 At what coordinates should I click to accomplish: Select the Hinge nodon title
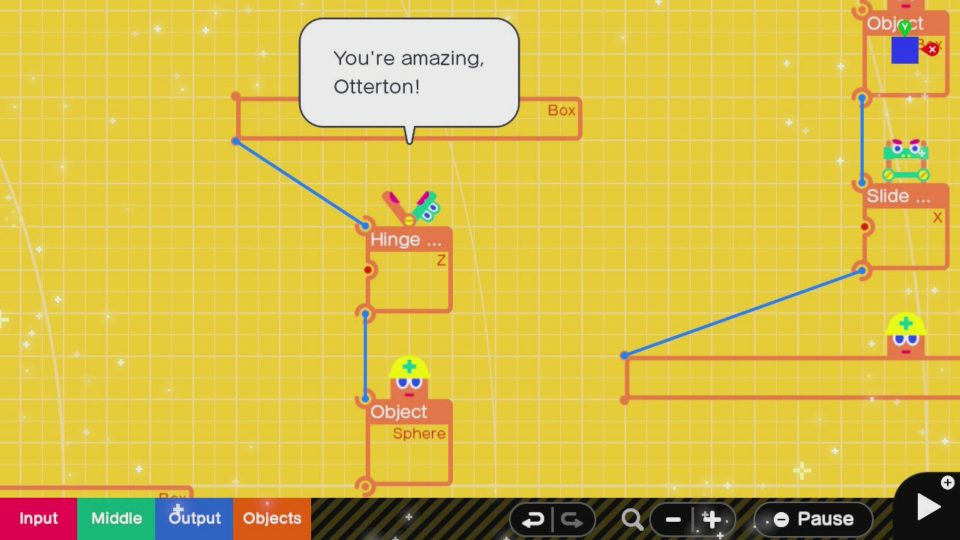[405, 239]
